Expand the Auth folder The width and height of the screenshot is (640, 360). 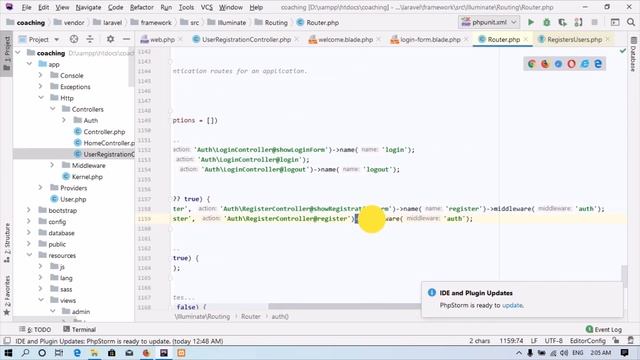[x=64, y=120]
